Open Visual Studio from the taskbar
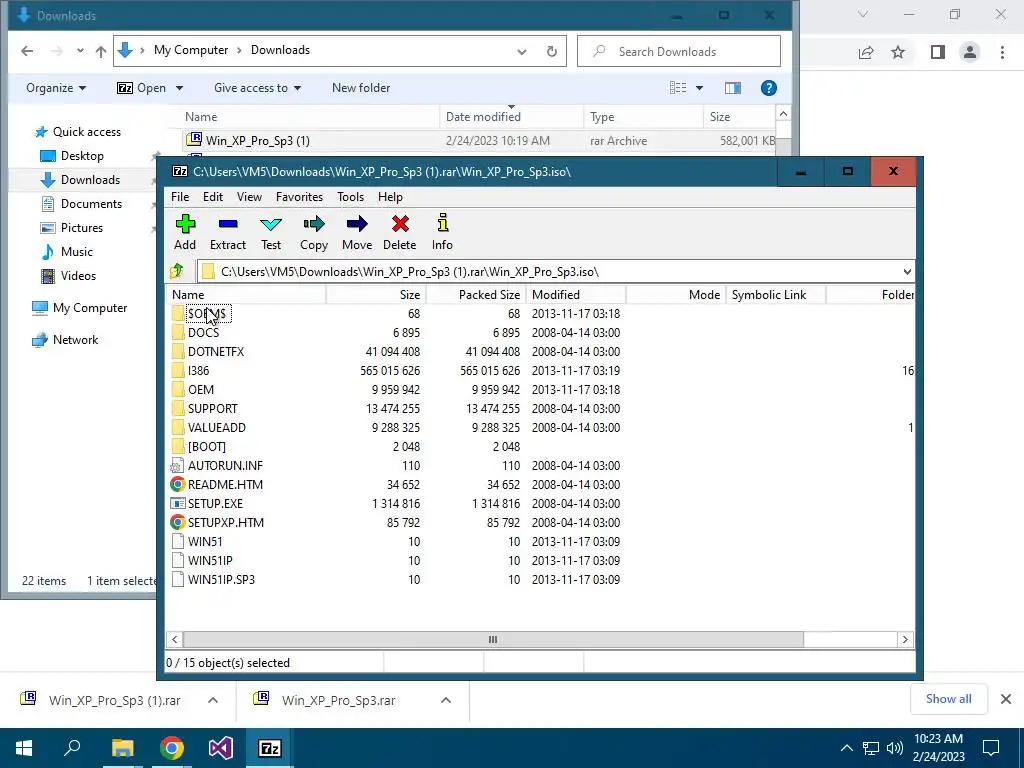The height and width of the screenshot is (768, 1024). (221, 748)
